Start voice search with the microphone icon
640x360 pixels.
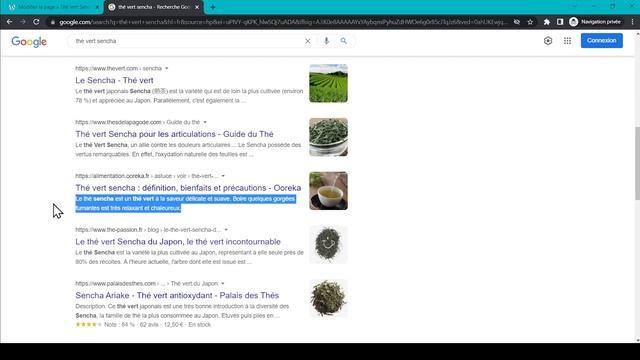pos(326,41)
